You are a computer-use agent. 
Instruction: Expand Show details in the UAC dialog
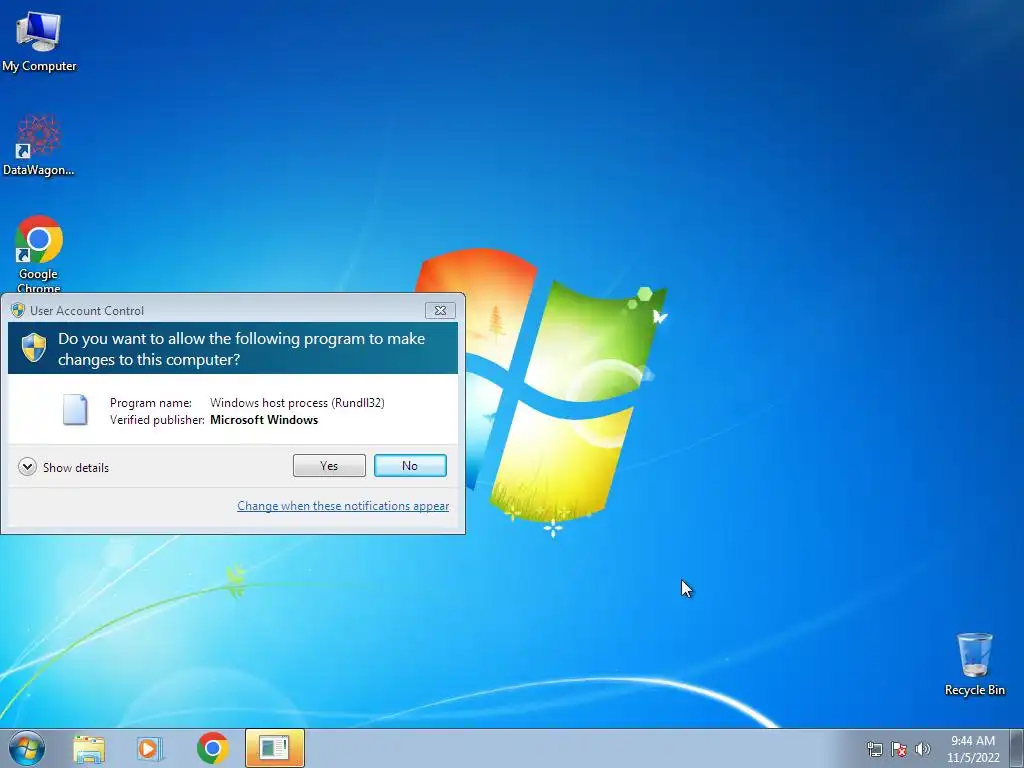63,467
